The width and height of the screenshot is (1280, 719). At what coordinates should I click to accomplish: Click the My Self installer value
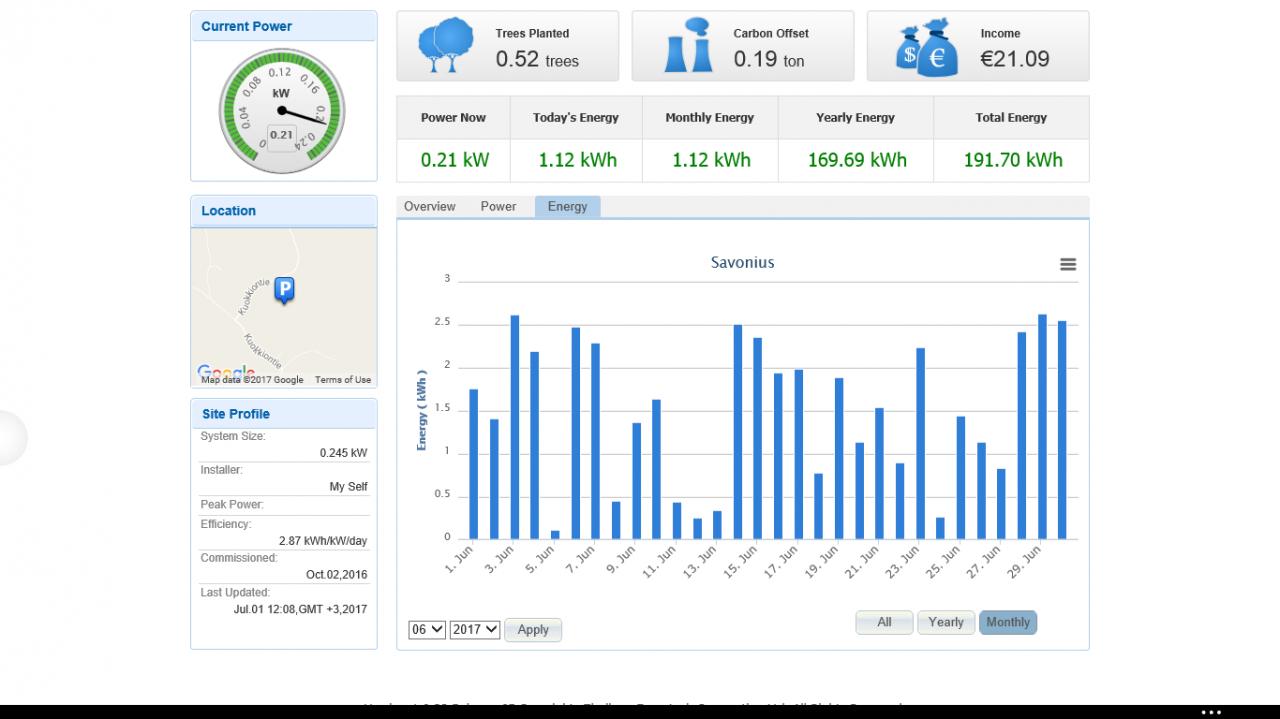[348, 487]
